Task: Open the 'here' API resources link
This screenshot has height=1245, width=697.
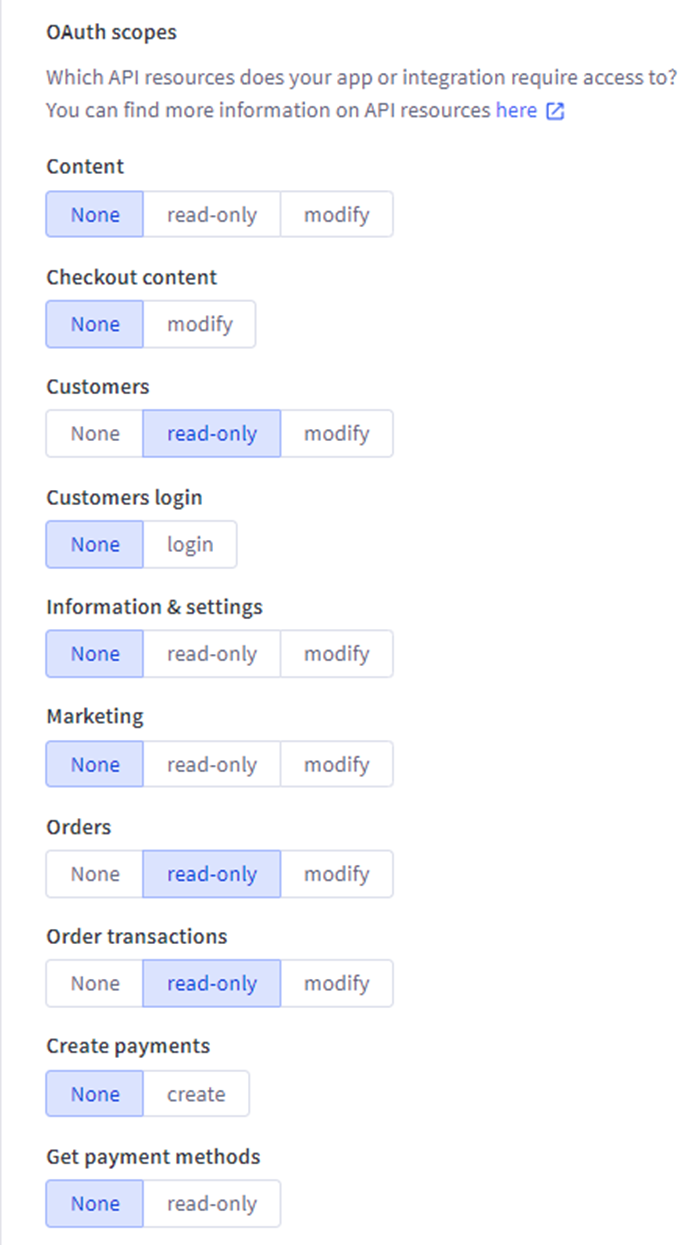Action: (516, 111)
